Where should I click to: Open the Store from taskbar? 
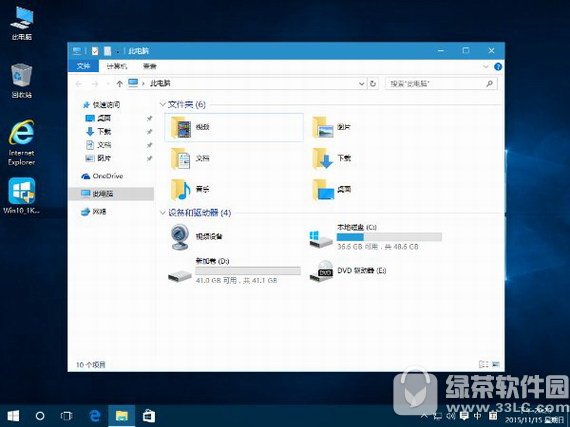[x=149, y=415]
